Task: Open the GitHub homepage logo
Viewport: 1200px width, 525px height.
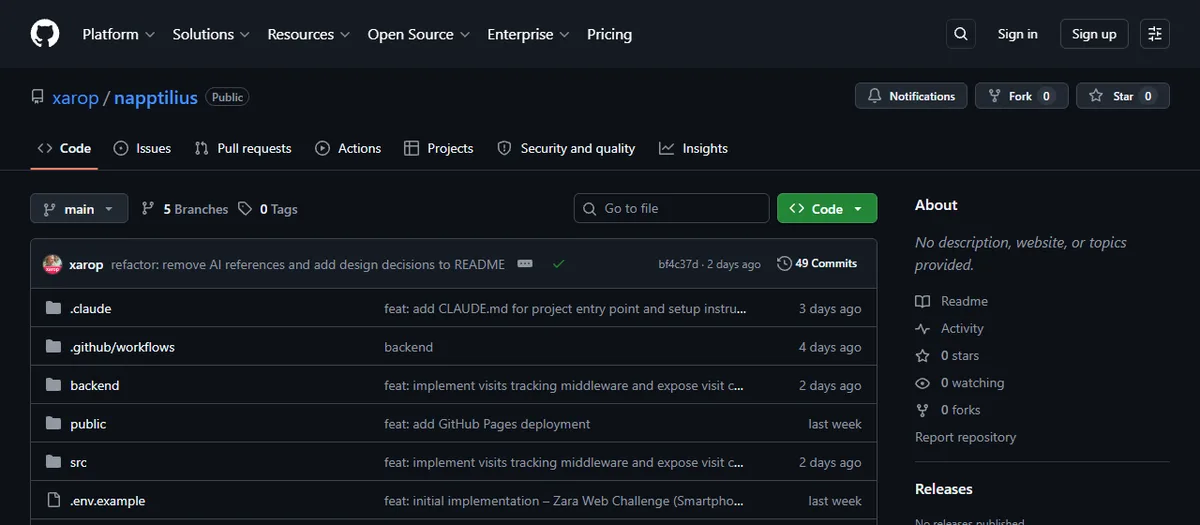Action: tap(45, 34)
